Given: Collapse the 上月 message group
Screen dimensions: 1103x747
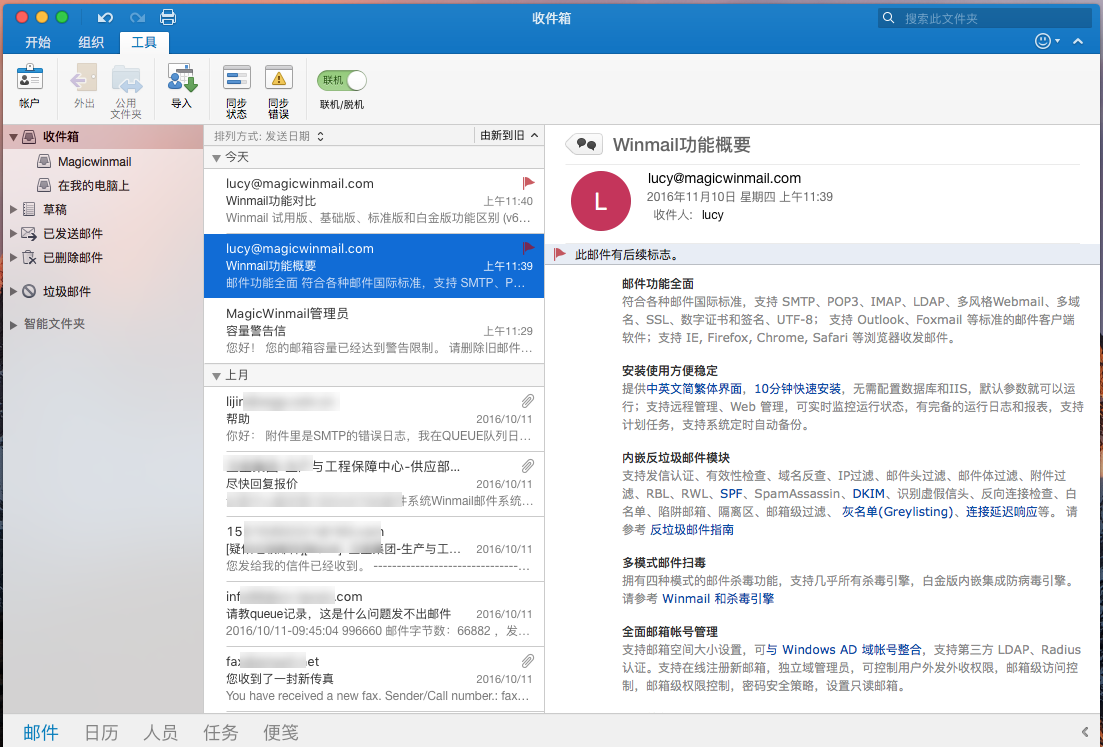Looking at the screenshot, I should pyautogui.click(x=217, y=376).
